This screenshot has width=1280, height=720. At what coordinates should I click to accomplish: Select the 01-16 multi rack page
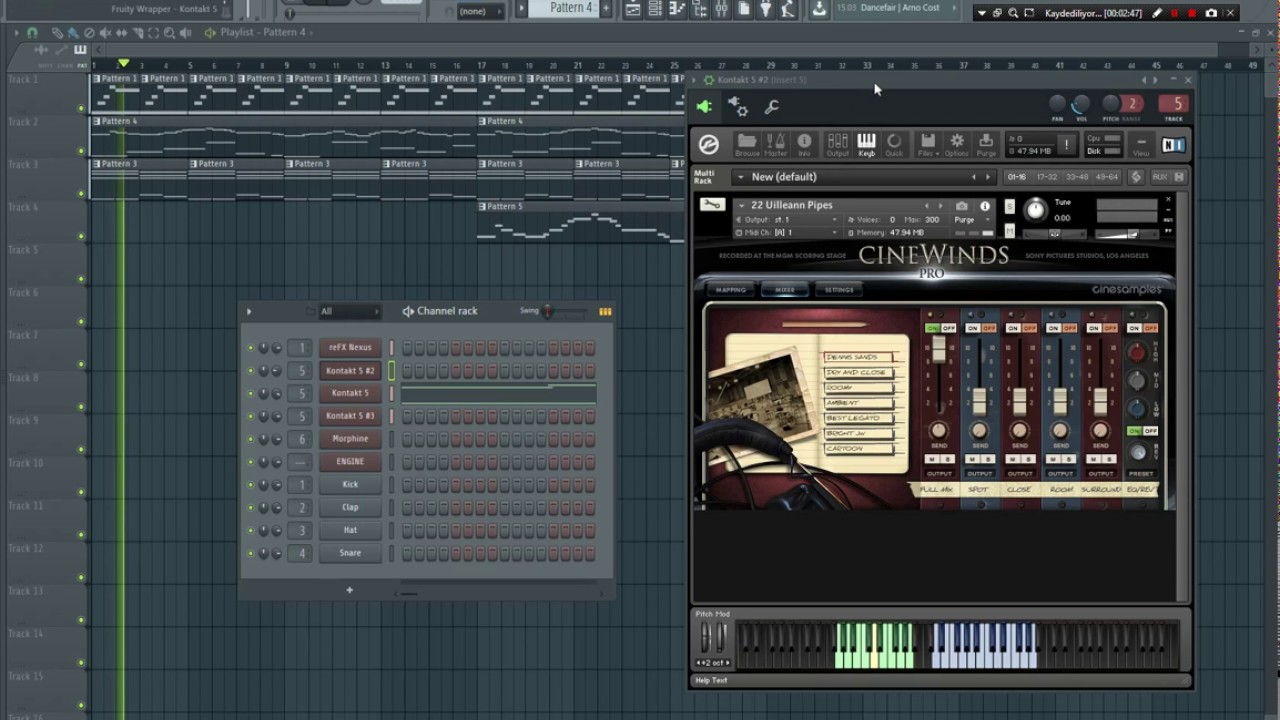[x=1017, y=177]
